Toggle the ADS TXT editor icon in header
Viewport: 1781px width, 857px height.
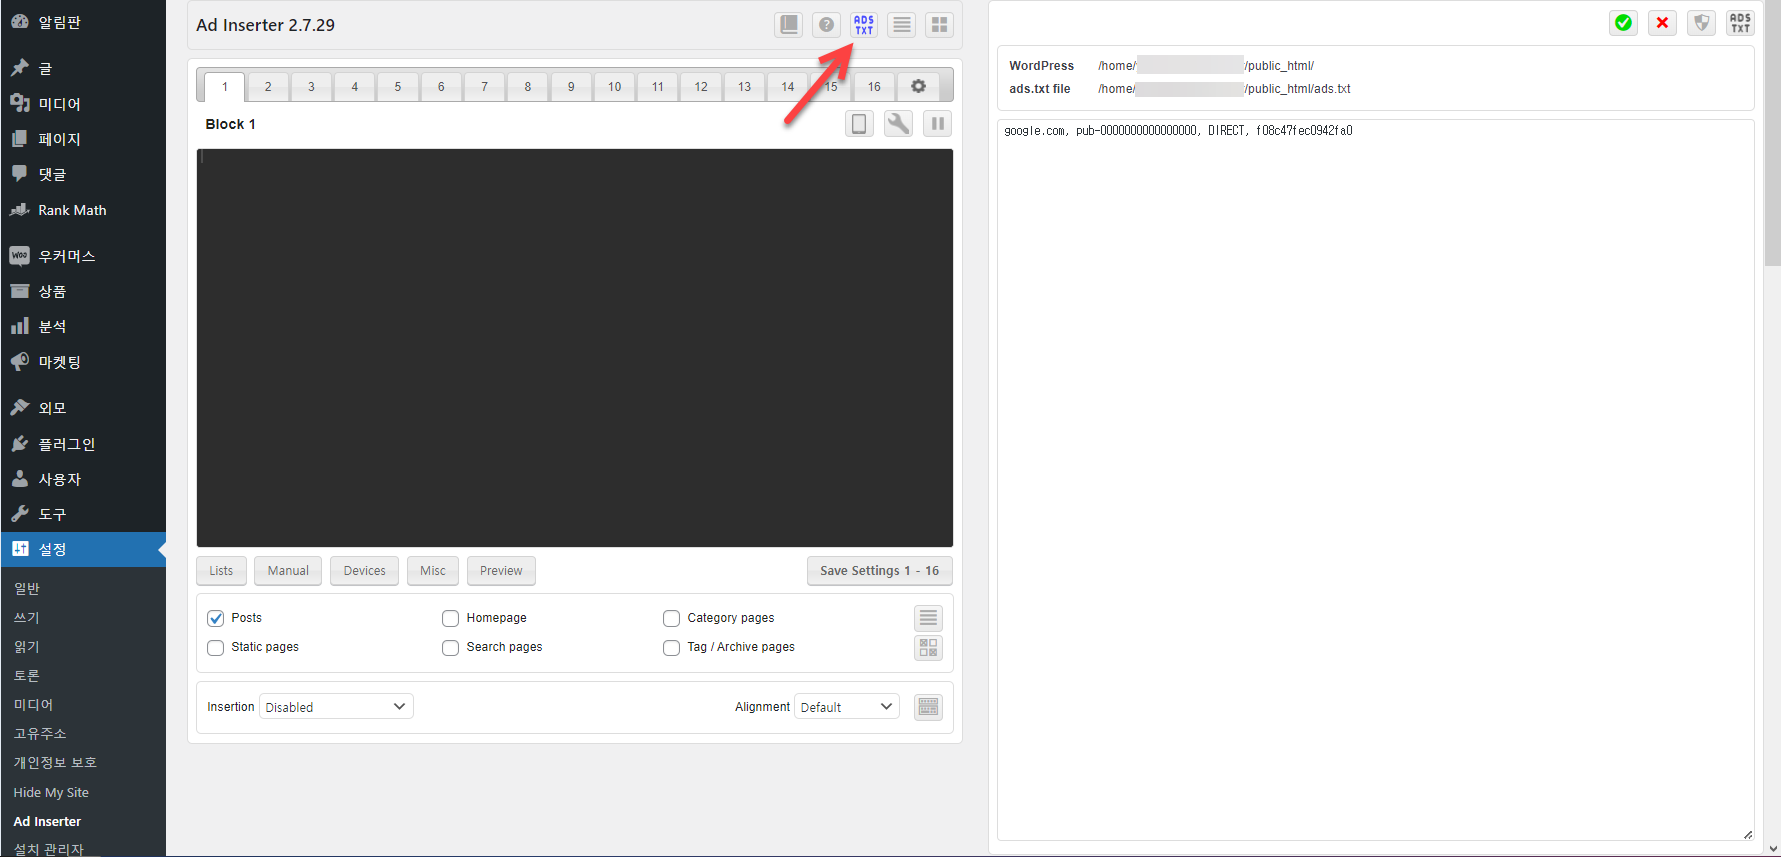(864, 25)
